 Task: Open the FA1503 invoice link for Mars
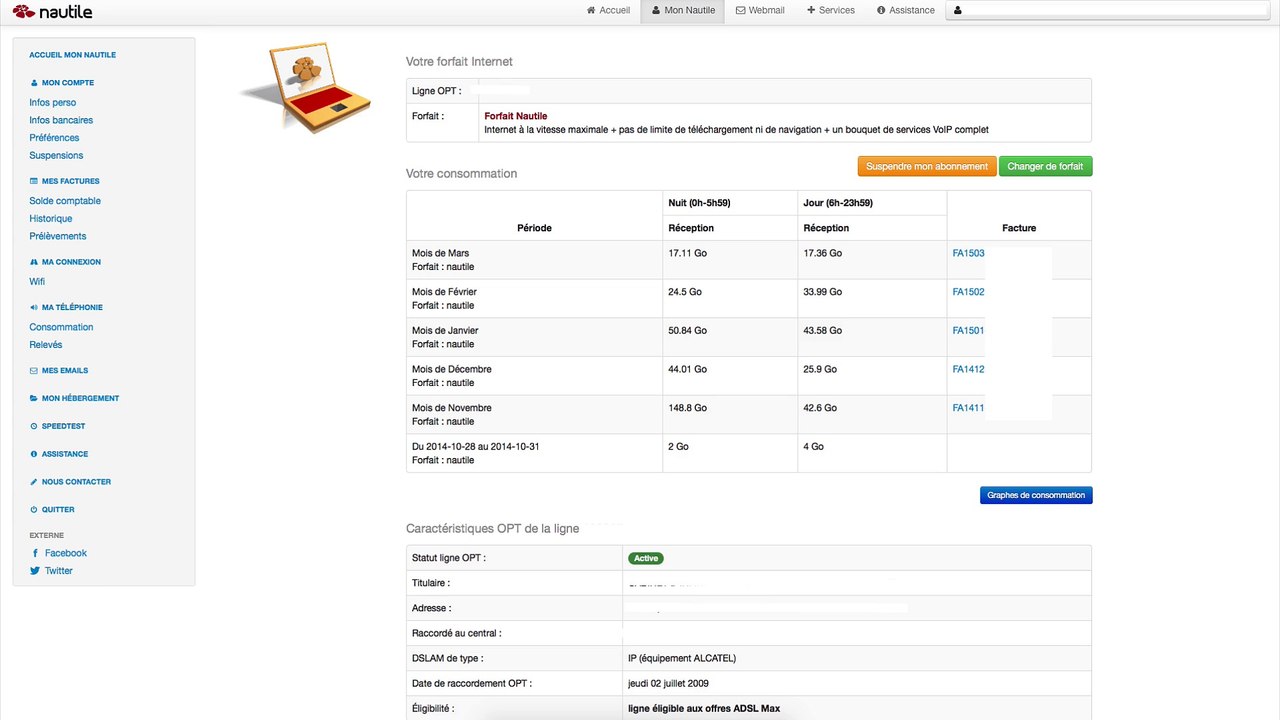point(968,253)
